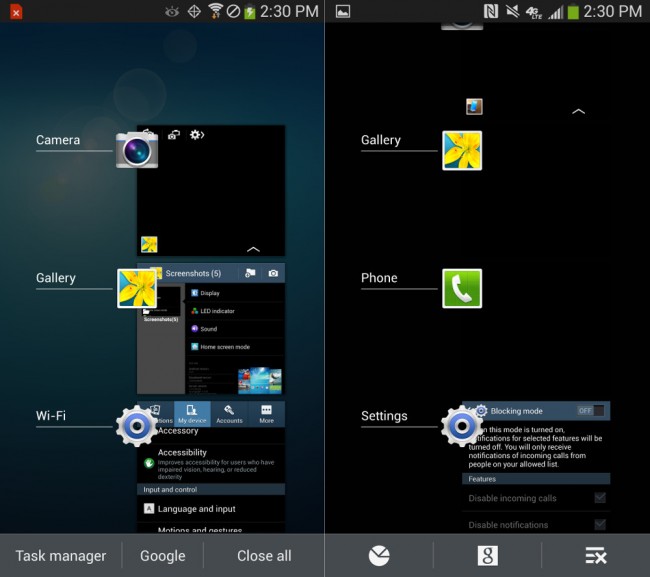Screen dimensions: 650x577
Task: Launch the green Phone app icon
Action: 462,288
